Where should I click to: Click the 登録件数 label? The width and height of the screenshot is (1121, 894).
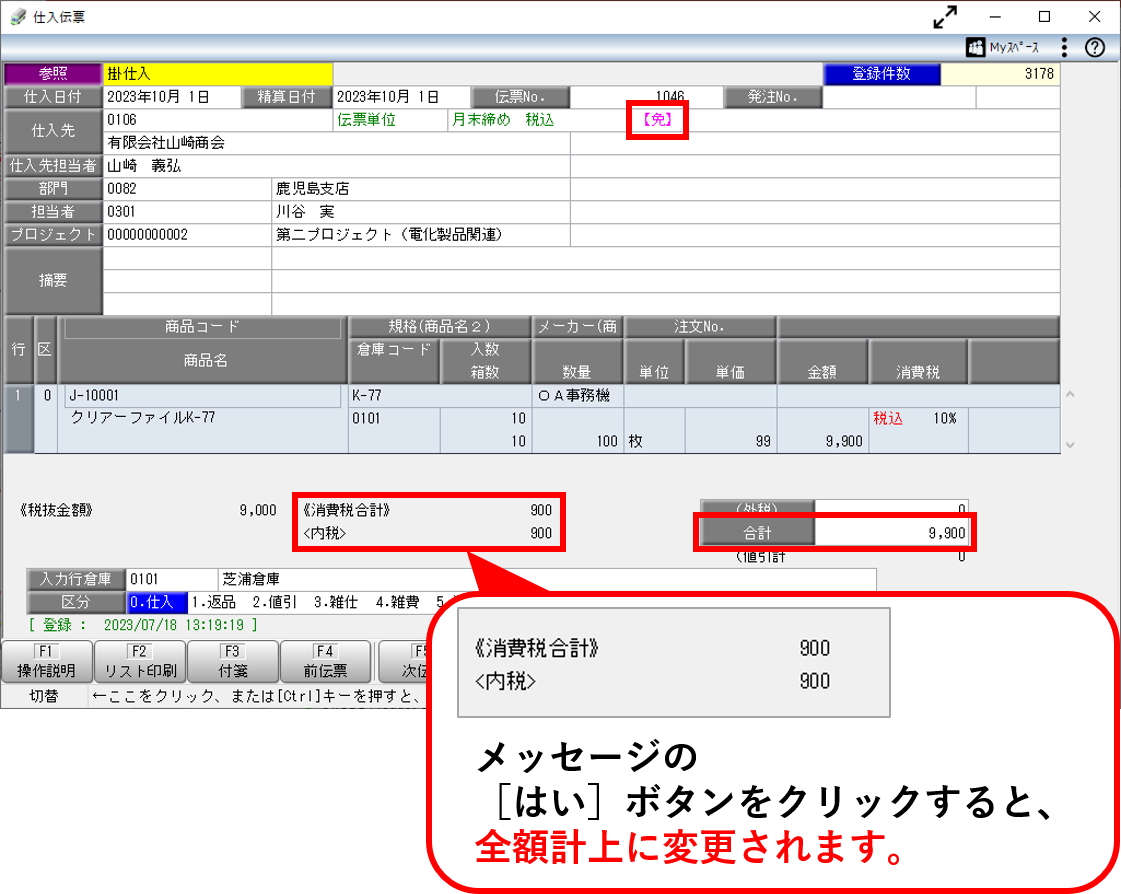click(x=882, y=74)
